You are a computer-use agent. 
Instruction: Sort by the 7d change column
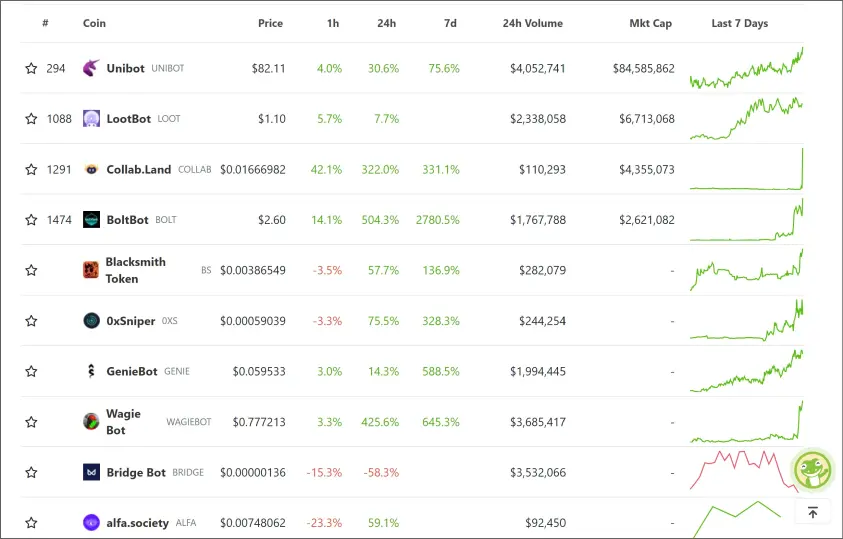point(451,23)
